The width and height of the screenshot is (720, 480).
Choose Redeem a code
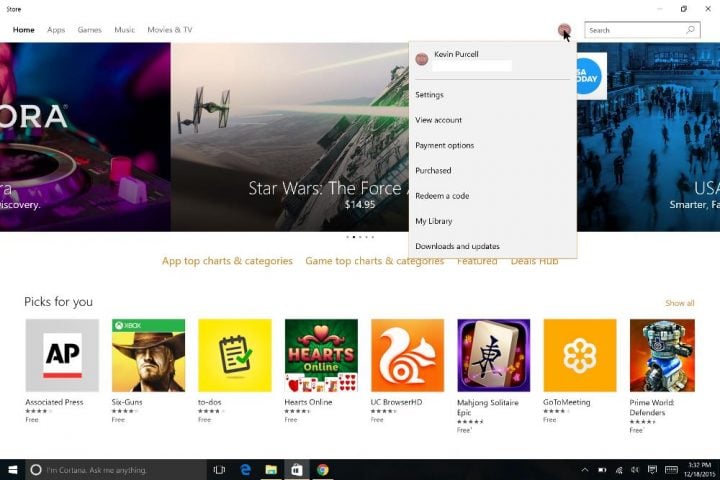[x=493, y=196]
